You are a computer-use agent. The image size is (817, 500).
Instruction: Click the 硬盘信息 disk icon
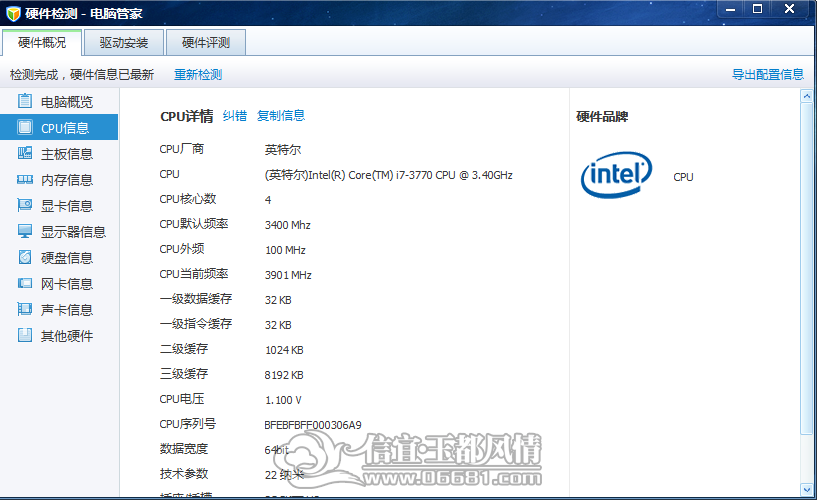24,257
